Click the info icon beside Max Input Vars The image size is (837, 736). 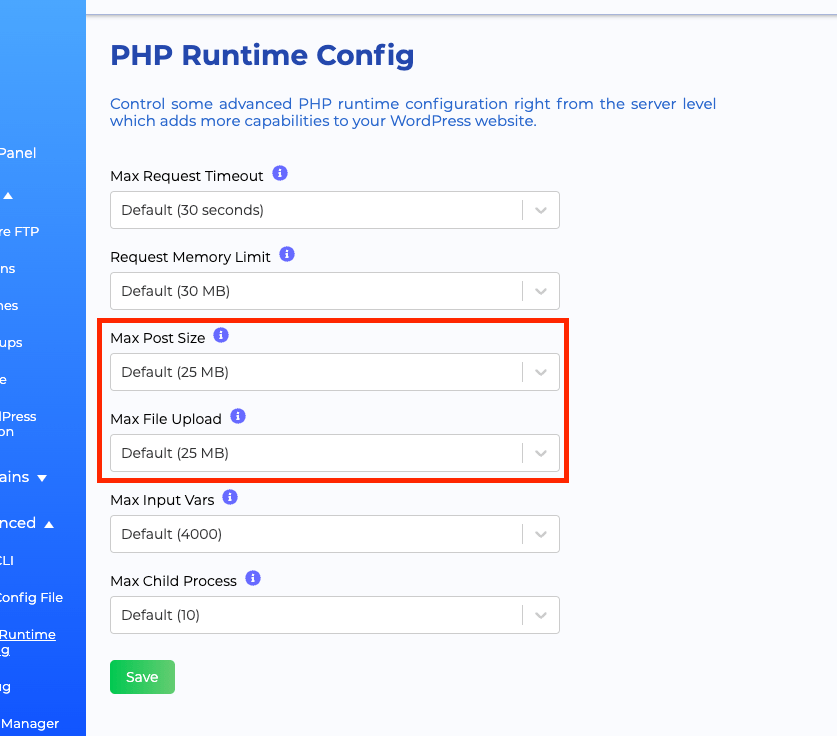pyautogui.click(x=228, y=498)
